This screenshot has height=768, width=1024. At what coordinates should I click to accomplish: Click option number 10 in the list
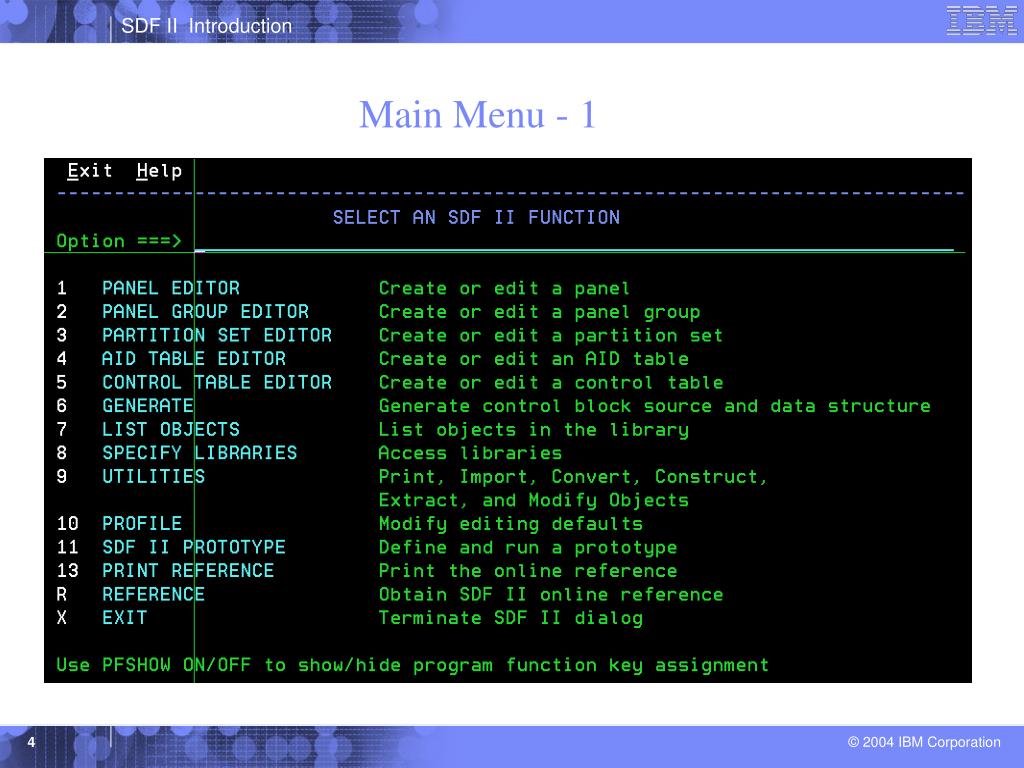pos(67,523)
